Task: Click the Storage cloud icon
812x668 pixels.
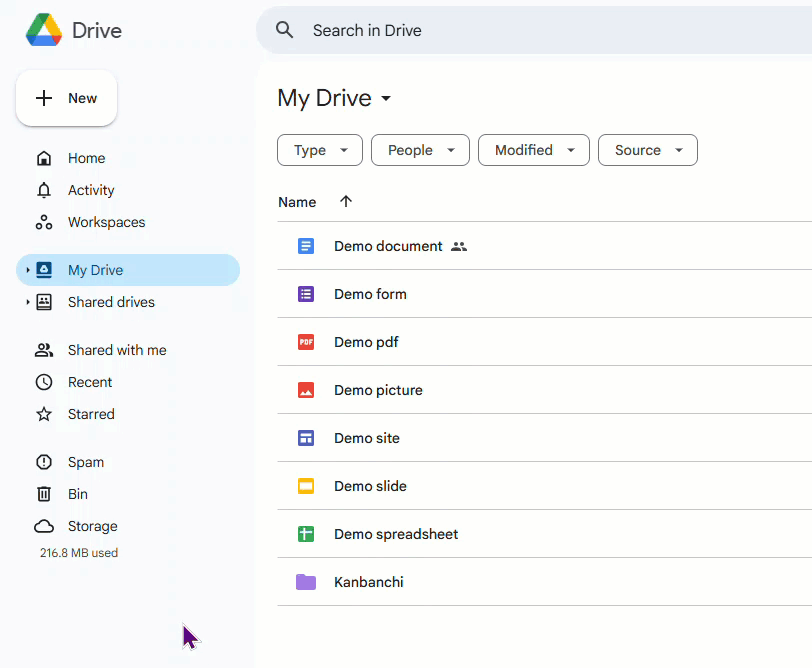Action: (44, 526)
